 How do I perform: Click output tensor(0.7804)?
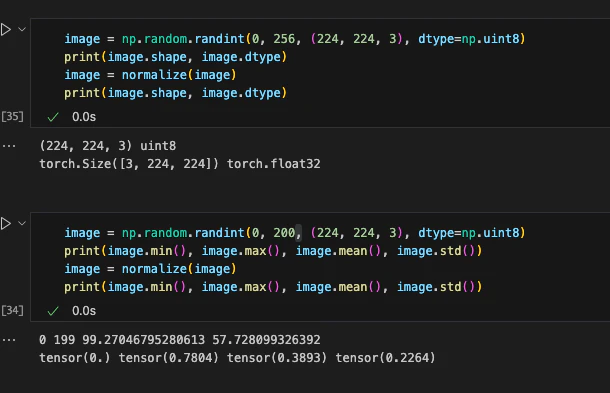[x=168, y=358]
